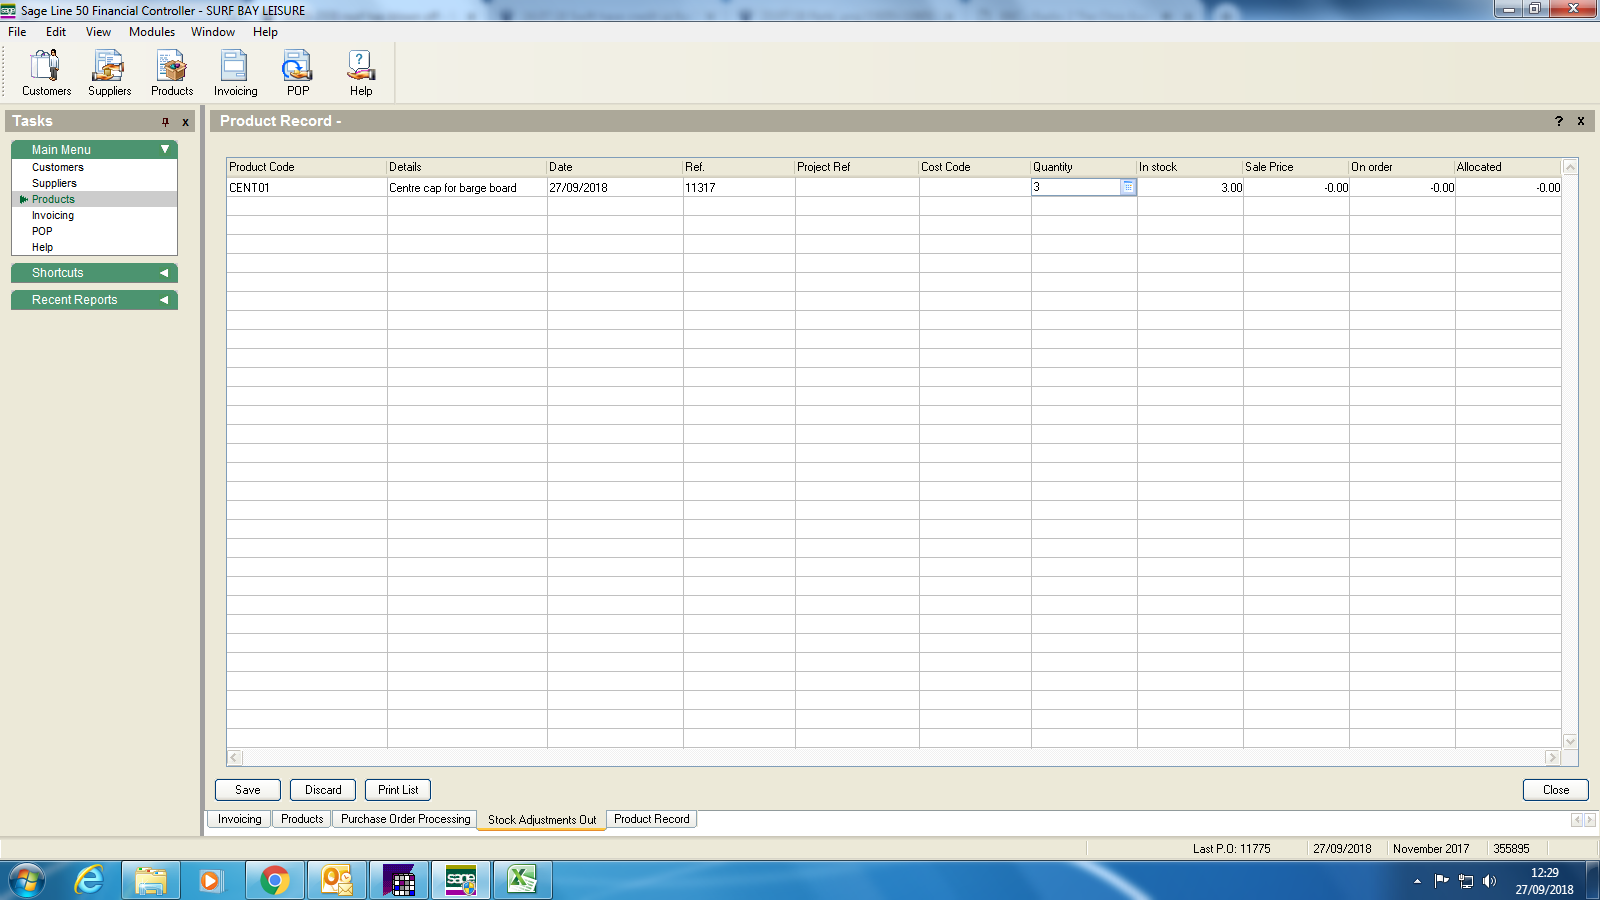Switch to the Purchase Order Processing tab
Viewport: 1600px width, 900px height.
pos(405,819)
